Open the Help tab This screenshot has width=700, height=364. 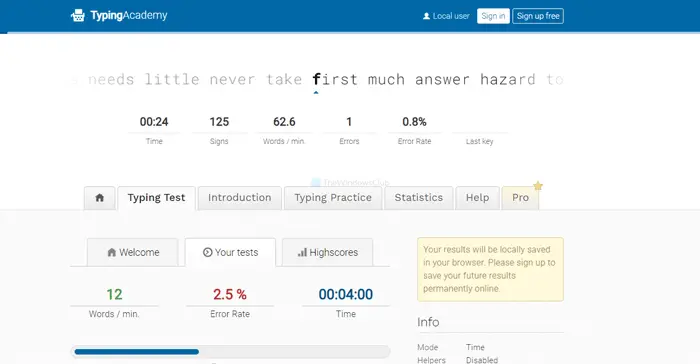tap(477, 198)
